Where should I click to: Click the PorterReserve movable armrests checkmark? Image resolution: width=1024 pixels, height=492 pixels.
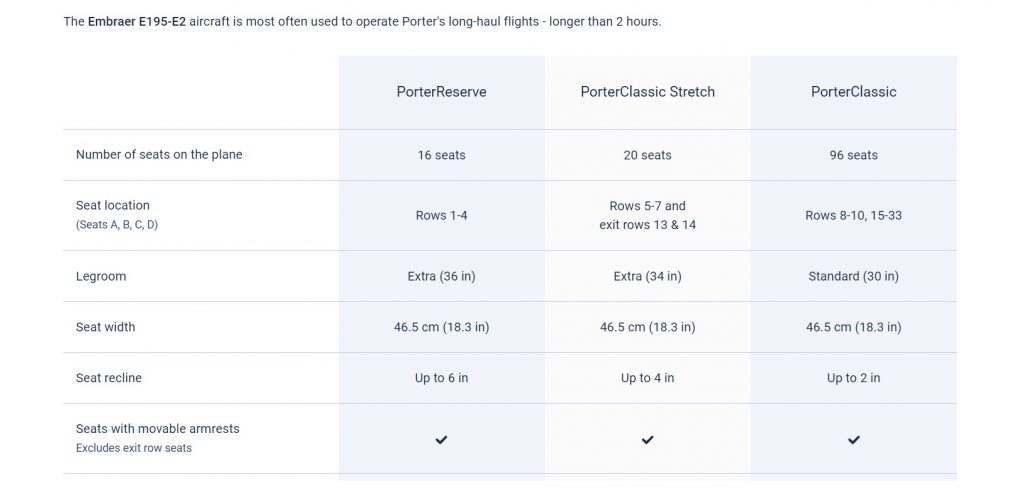pos(441,439)
